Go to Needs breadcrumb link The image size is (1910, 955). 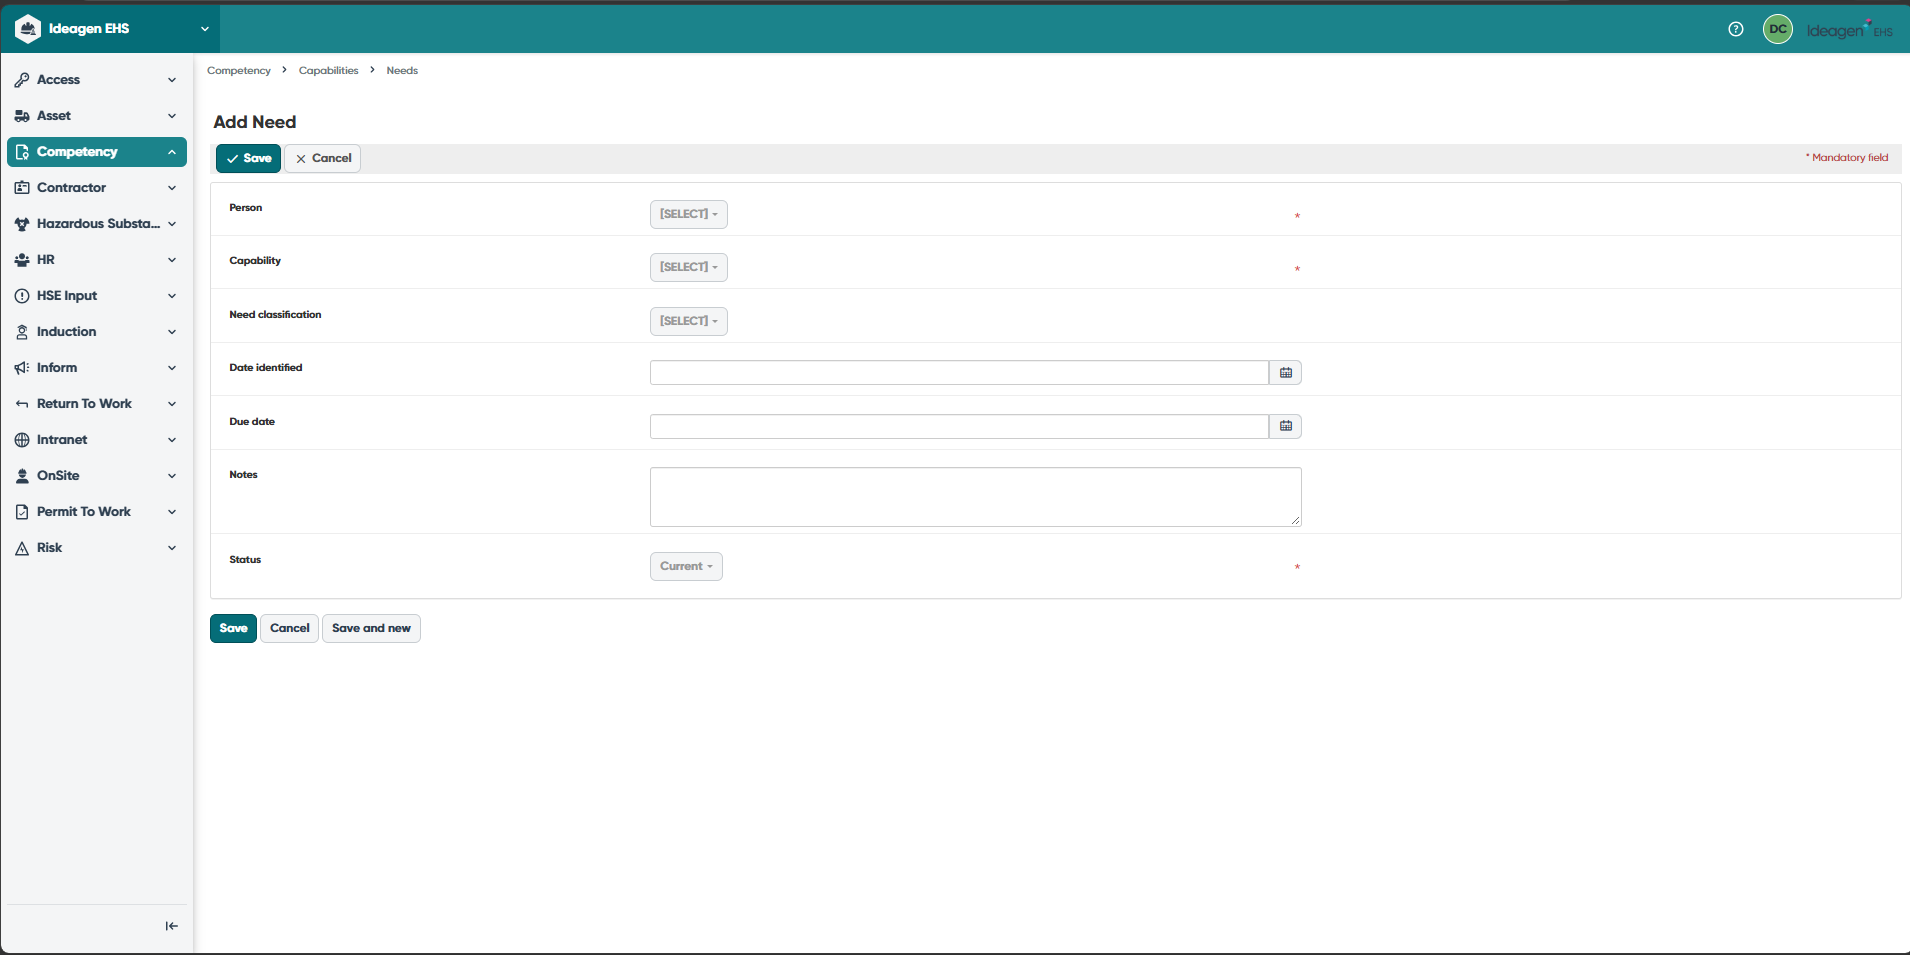pyautogui.click(x=402, y=71)
